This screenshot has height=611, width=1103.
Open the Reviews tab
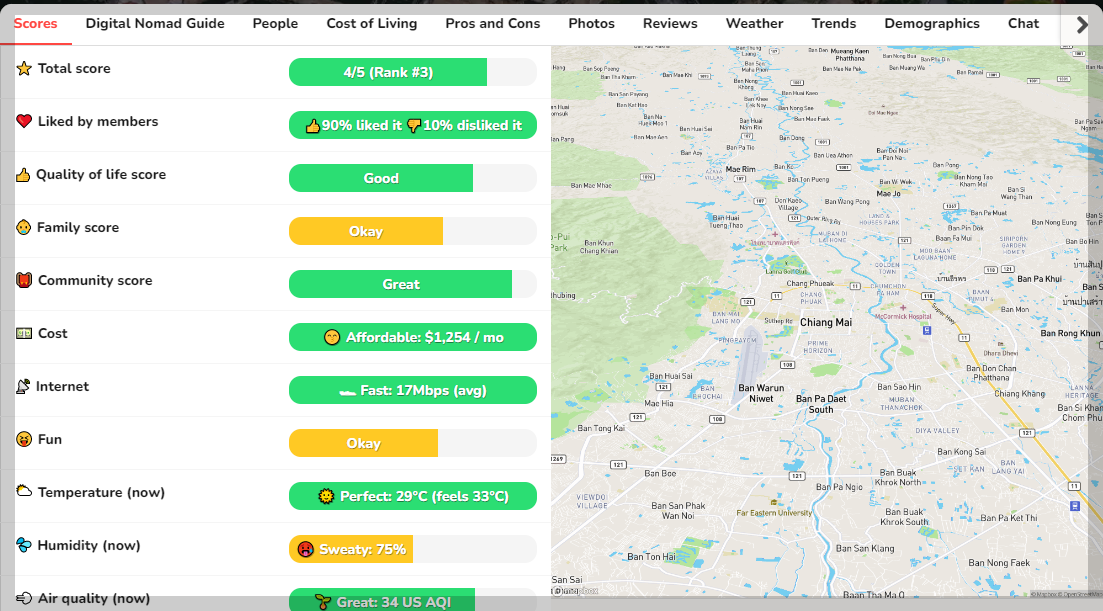click(x=670, y=23)
